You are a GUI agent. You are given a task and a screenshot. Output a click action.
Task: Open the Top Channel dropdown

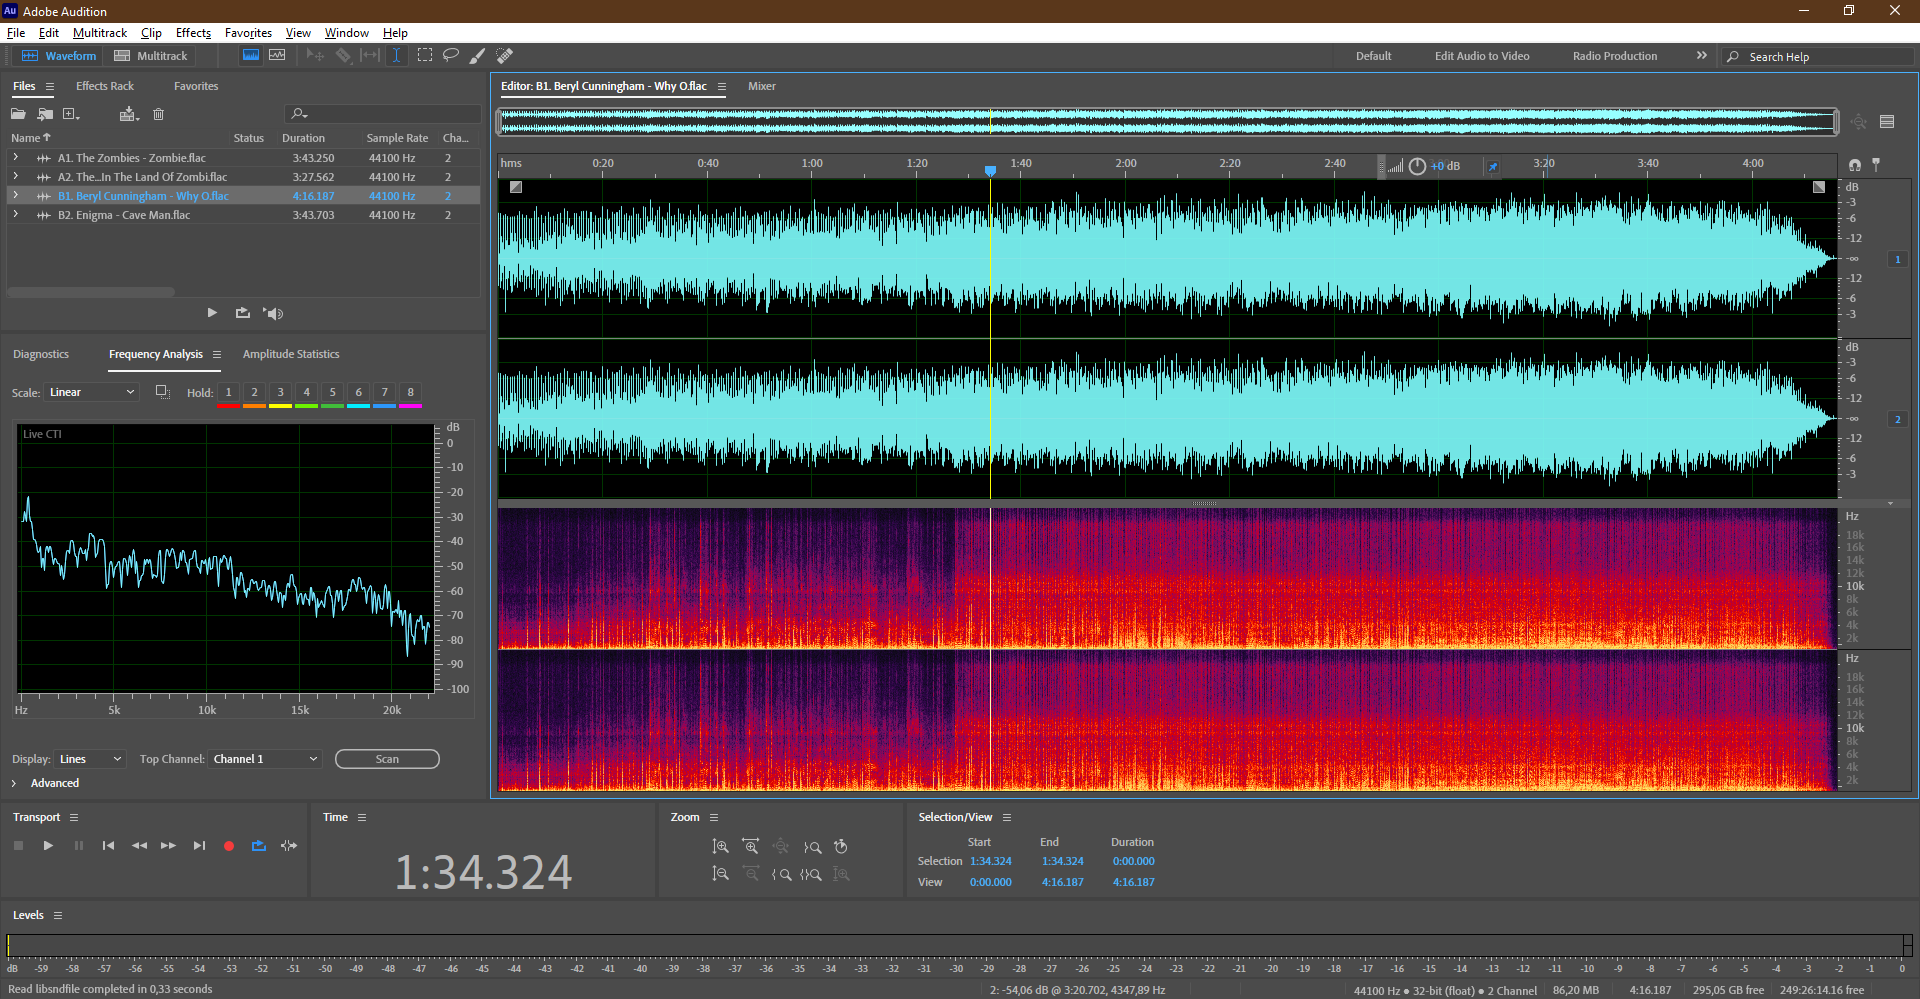point(265,759)
